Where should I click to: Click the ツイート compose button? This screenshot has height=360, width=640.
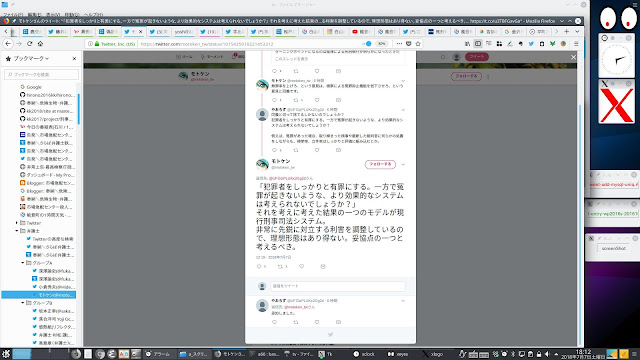click(x=477, y=57)
